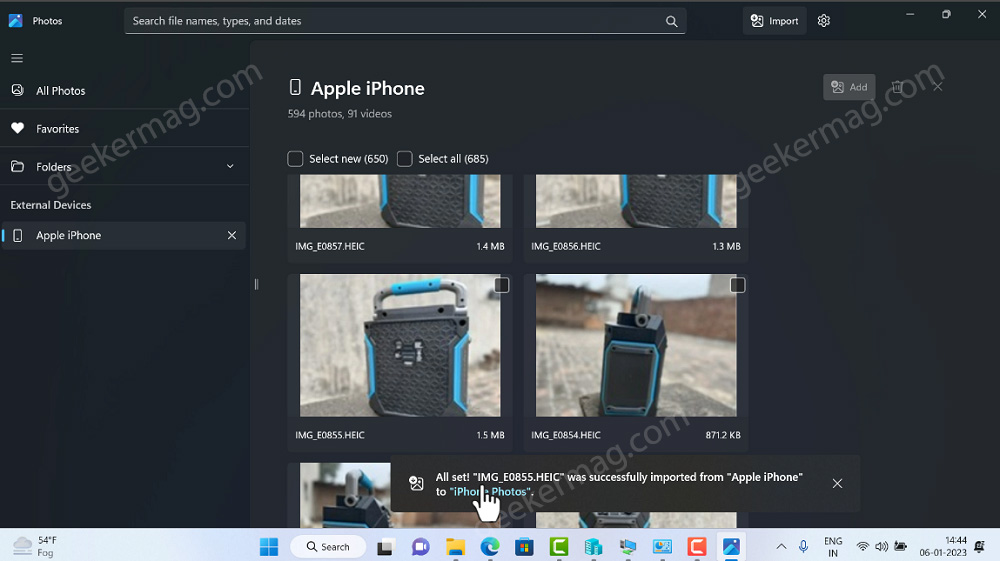Check the Select new (650) checkbox
Image resolution: width=1000 pixels, height=561 pixels.
click(295, 159)
